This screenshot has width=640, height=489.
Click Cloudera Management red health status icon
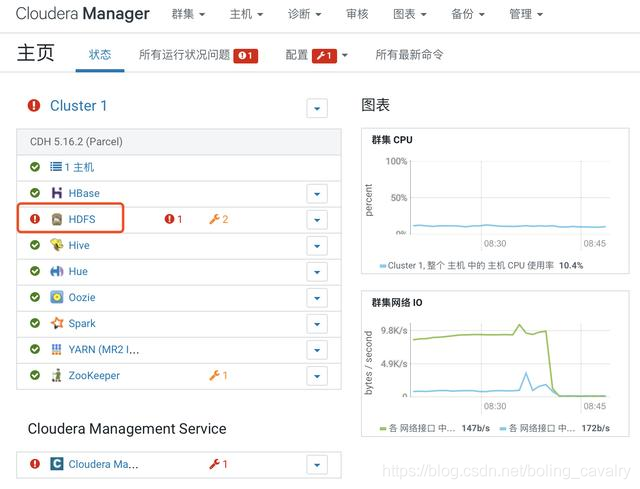[x=35, y=464]
